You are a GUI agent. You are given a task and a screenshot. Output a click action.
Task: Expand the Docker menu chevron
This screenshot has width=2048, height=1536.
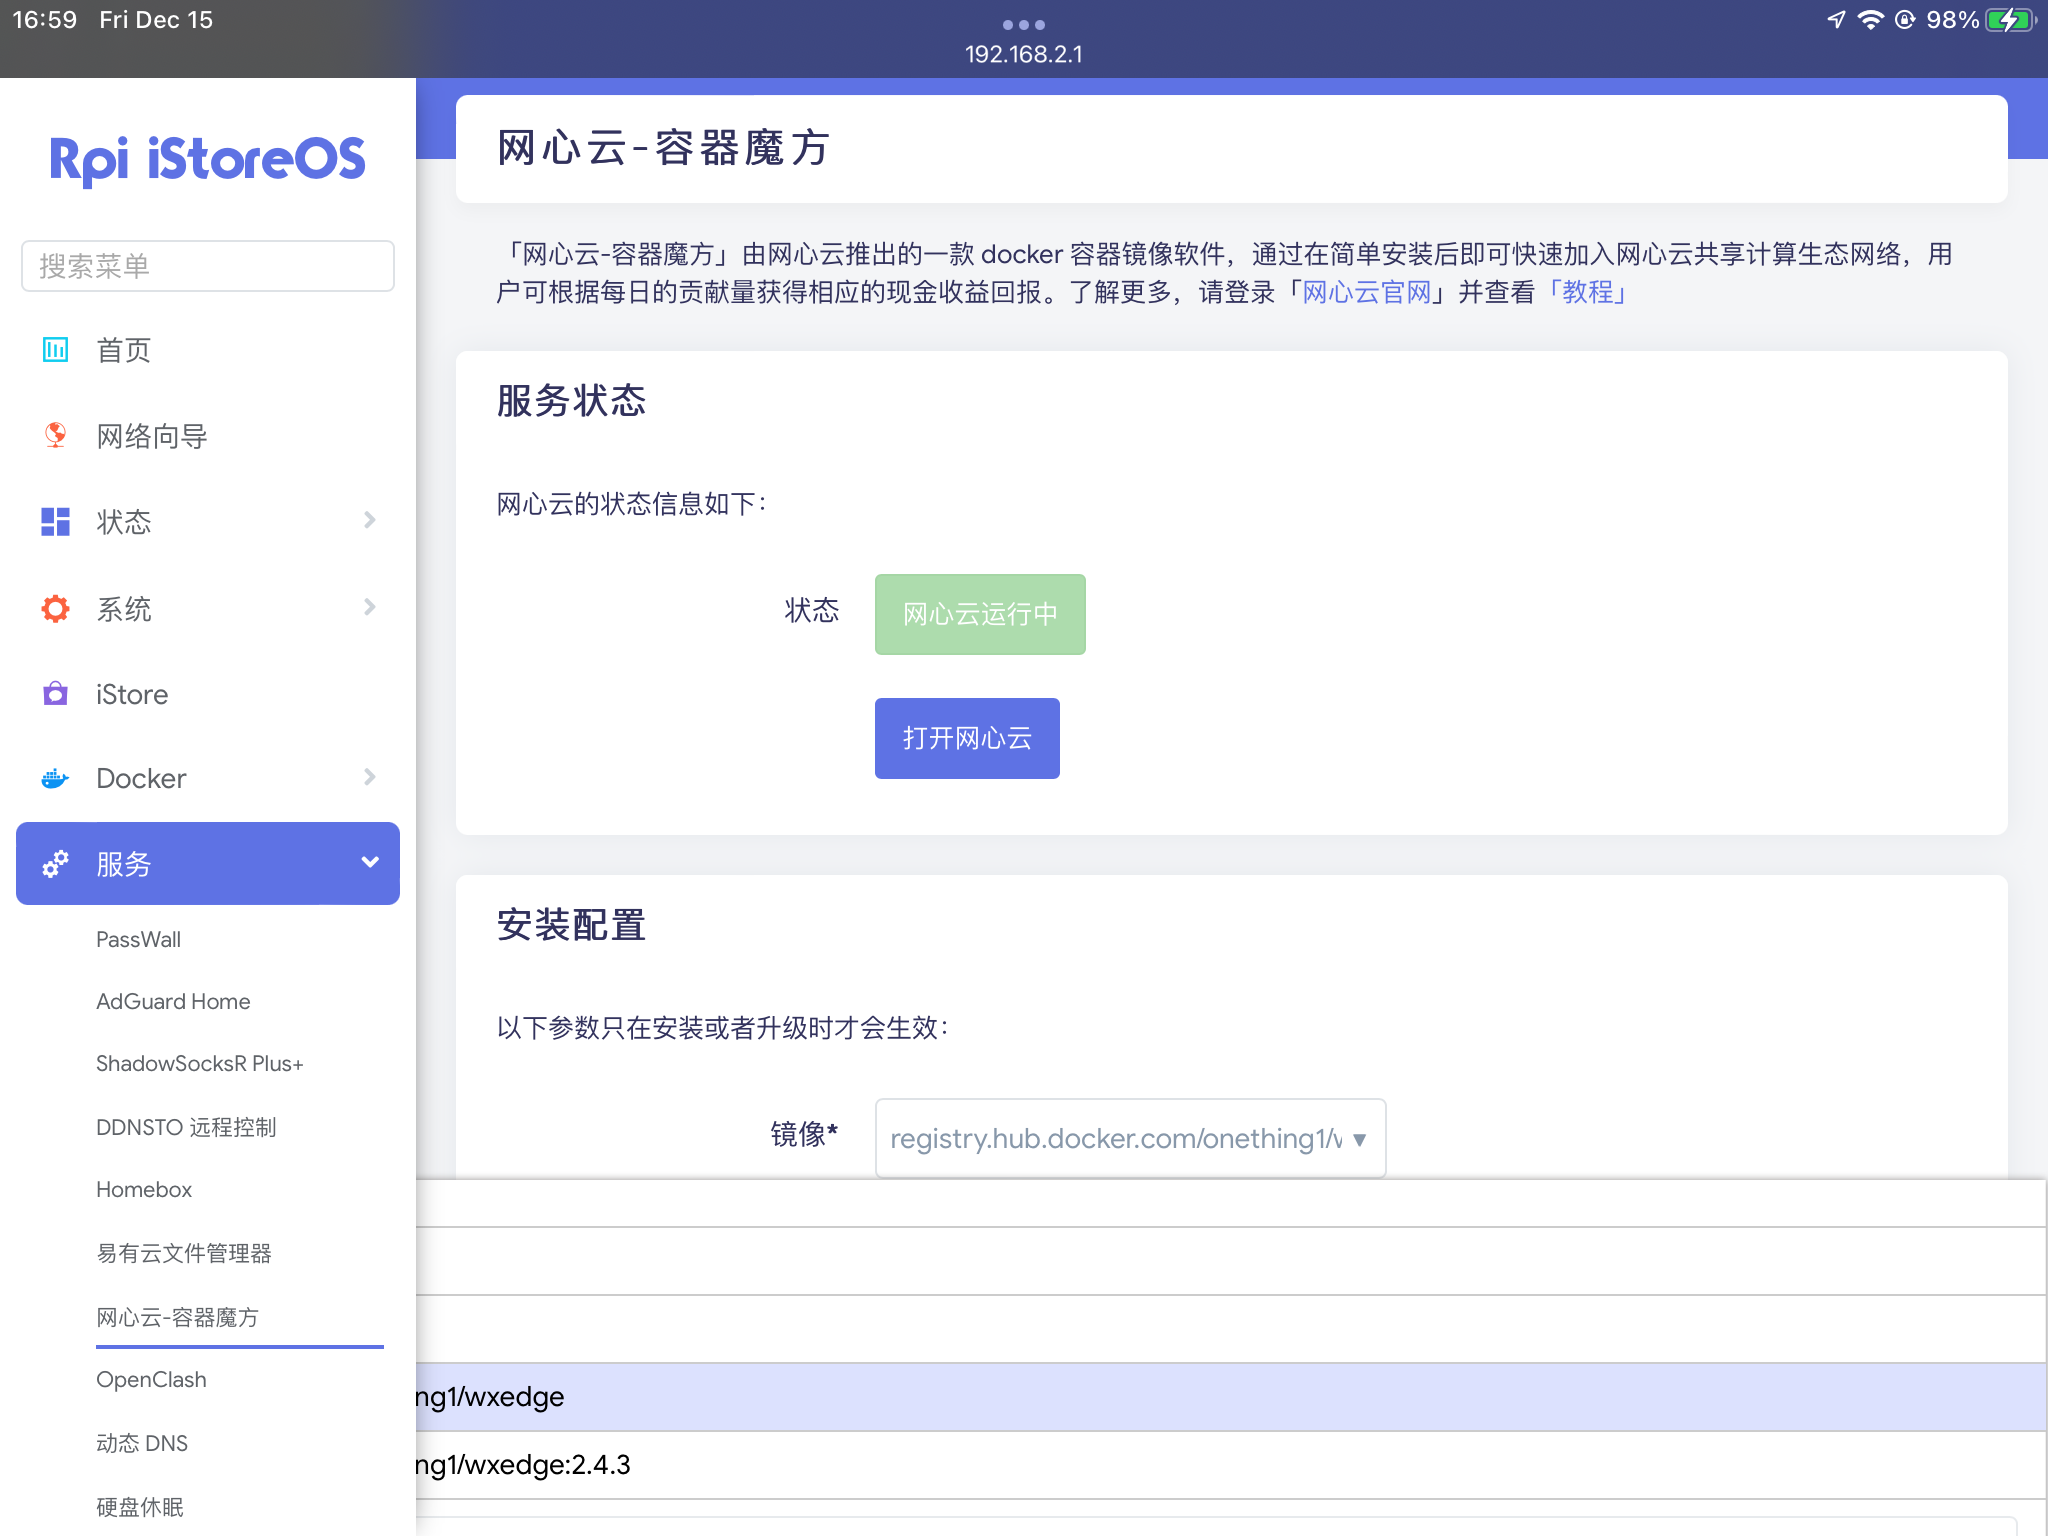coord(369,777)
